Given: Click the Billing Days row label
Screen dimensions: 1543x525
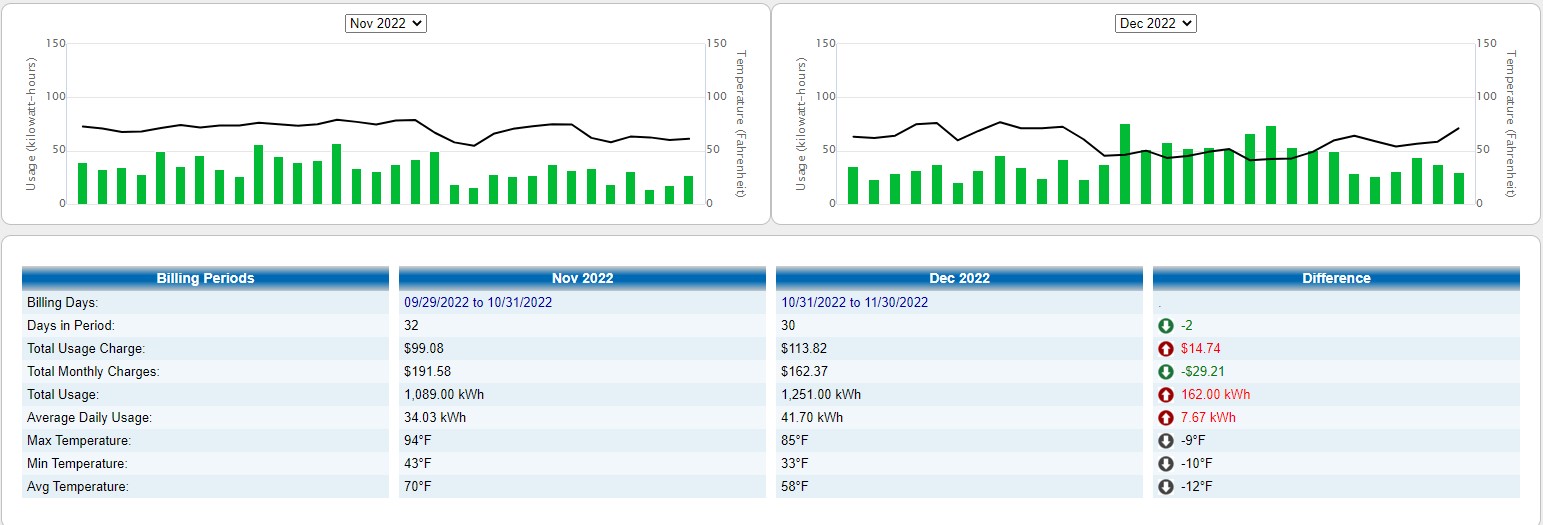Looking at the screenshot, I should (62, 302).
